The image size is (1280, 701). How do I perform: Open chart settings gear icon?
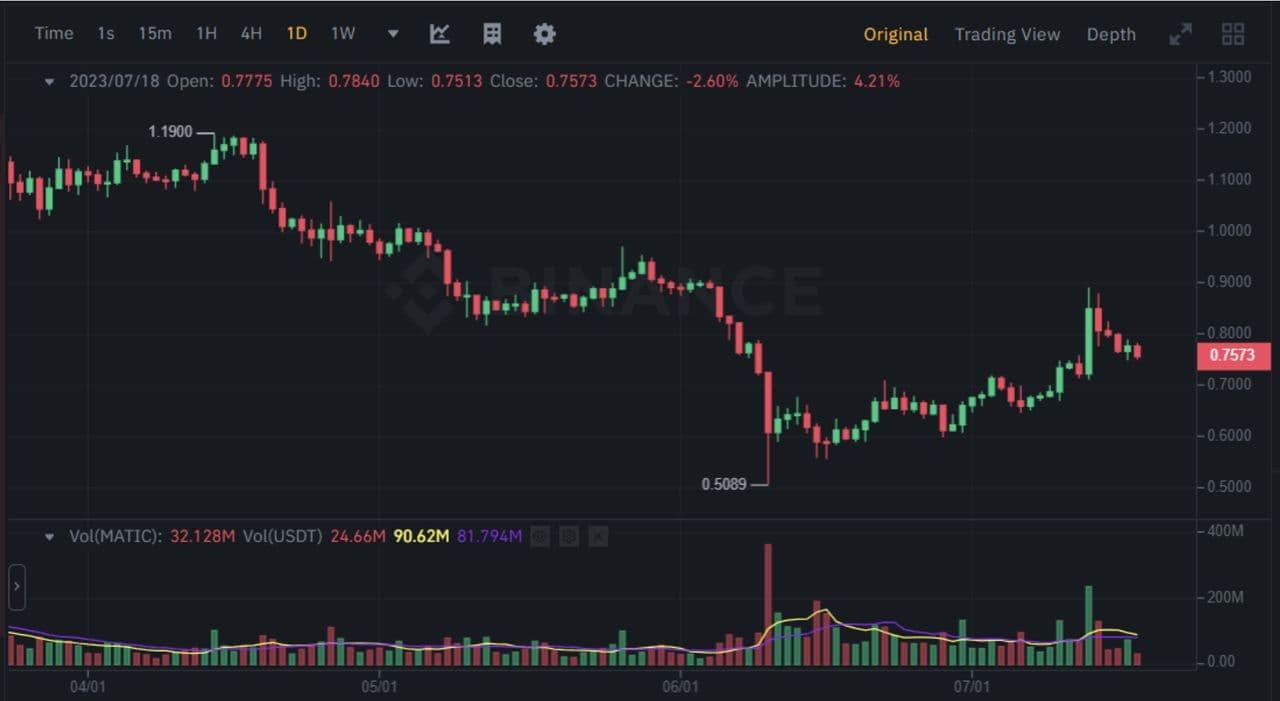(544, 34)
